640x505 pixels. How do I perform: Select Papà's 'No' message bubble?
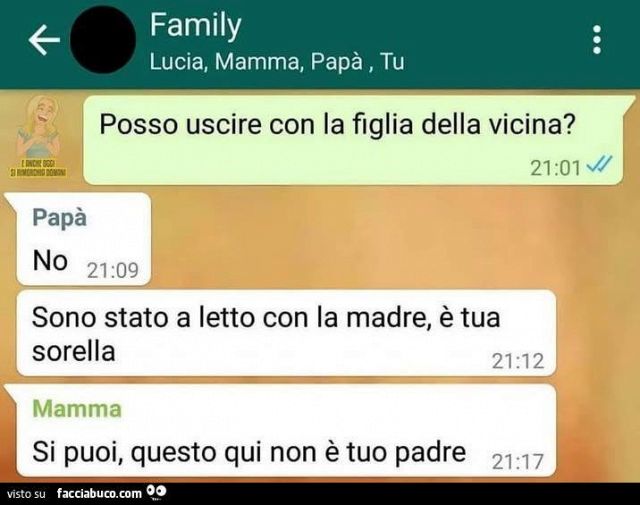point(84,239)
